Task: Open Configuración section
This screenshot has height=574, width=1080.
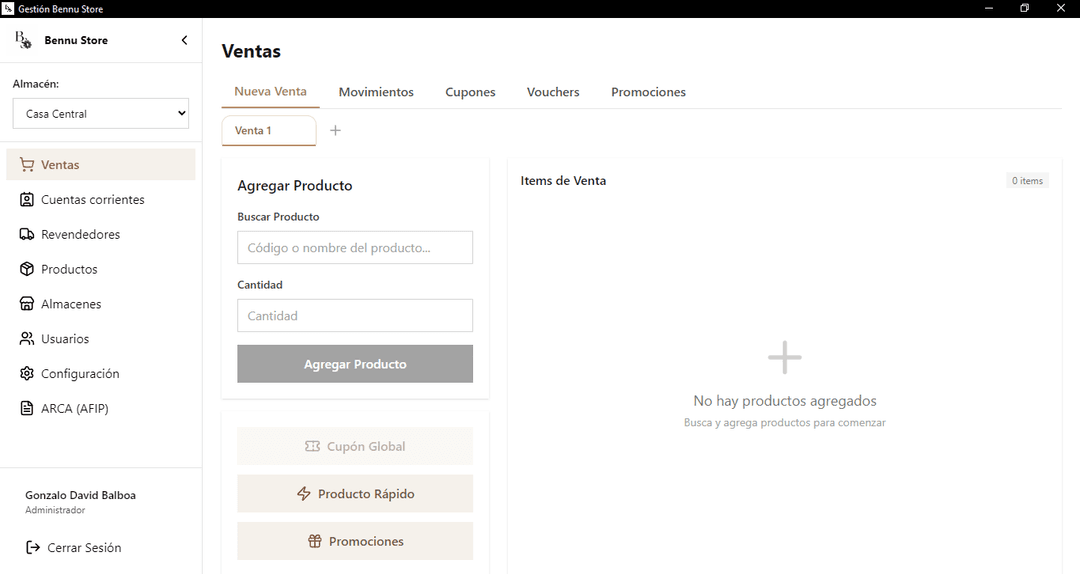Action: pyautogui.click(x=101, y=373)
